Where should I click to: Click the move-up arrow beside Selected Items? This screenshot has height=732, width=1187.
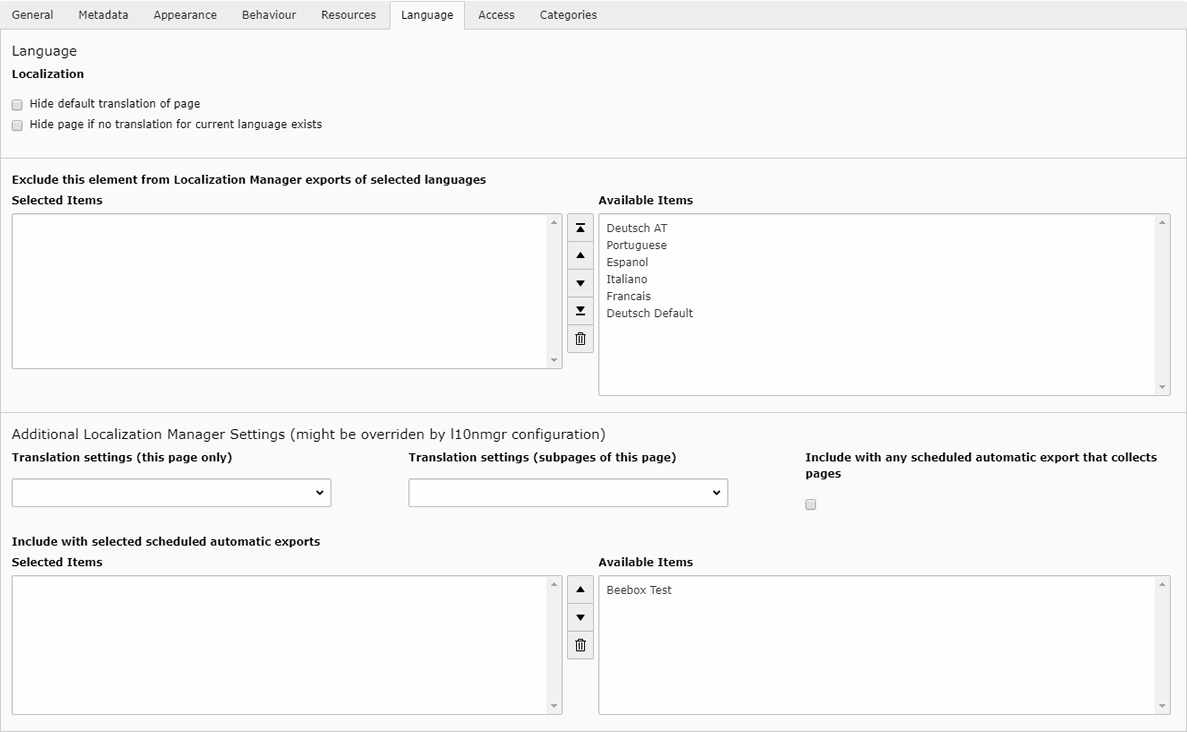pyautogui.click(x=580, y=255)
